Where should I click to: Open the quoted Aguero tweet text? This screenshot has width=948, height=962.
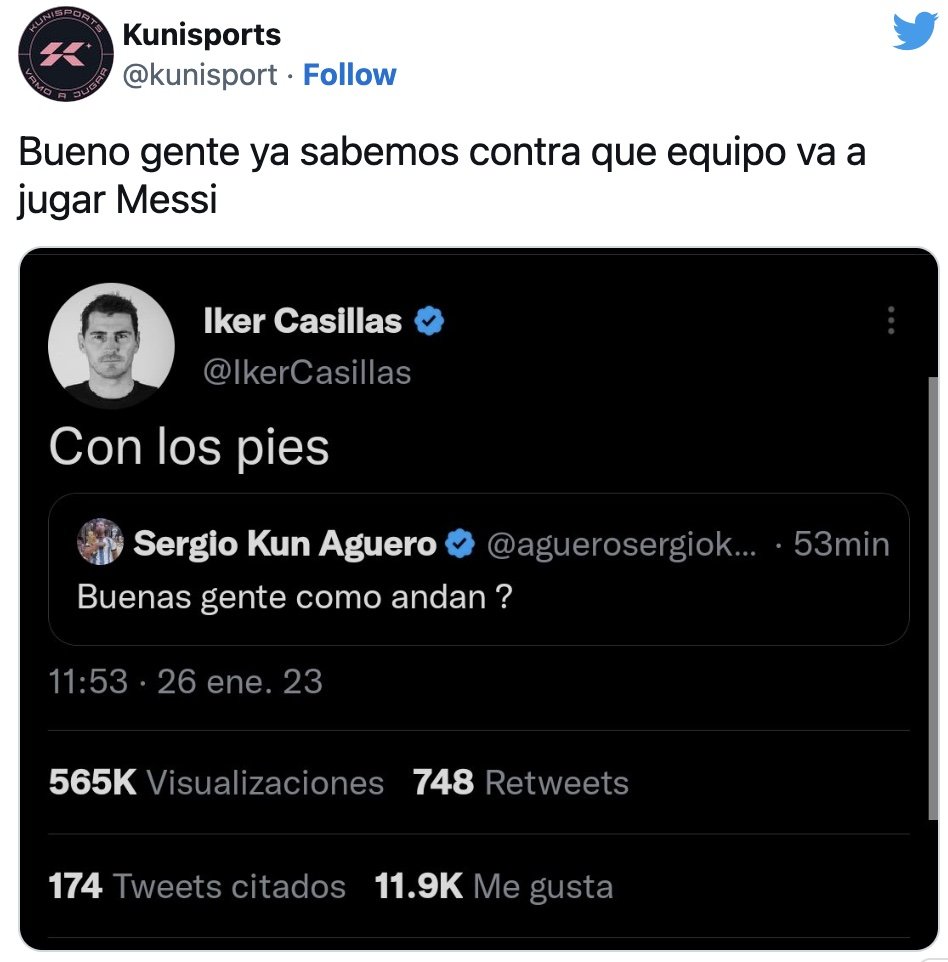pos(295,597)
